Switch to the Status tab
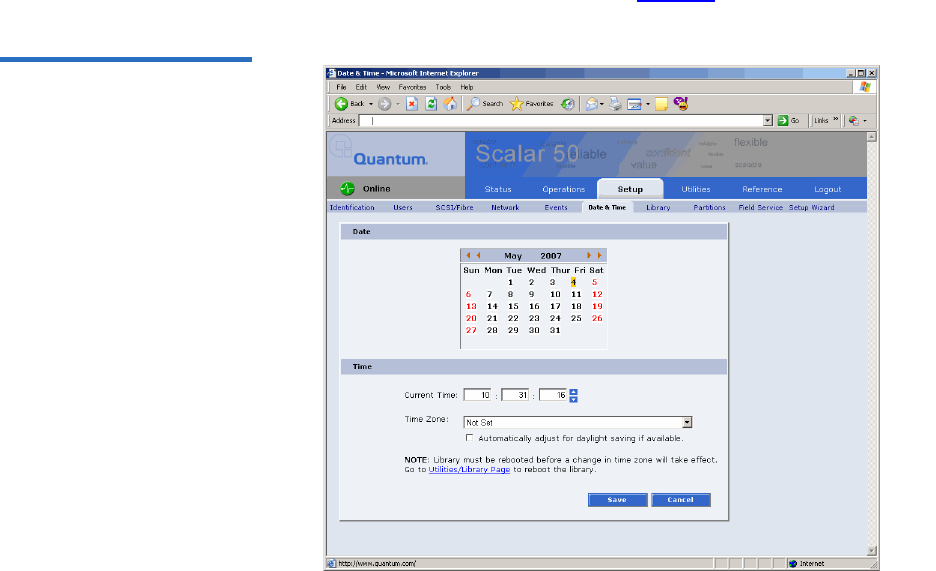The image size is (936, 571). [x=498, y=189]
